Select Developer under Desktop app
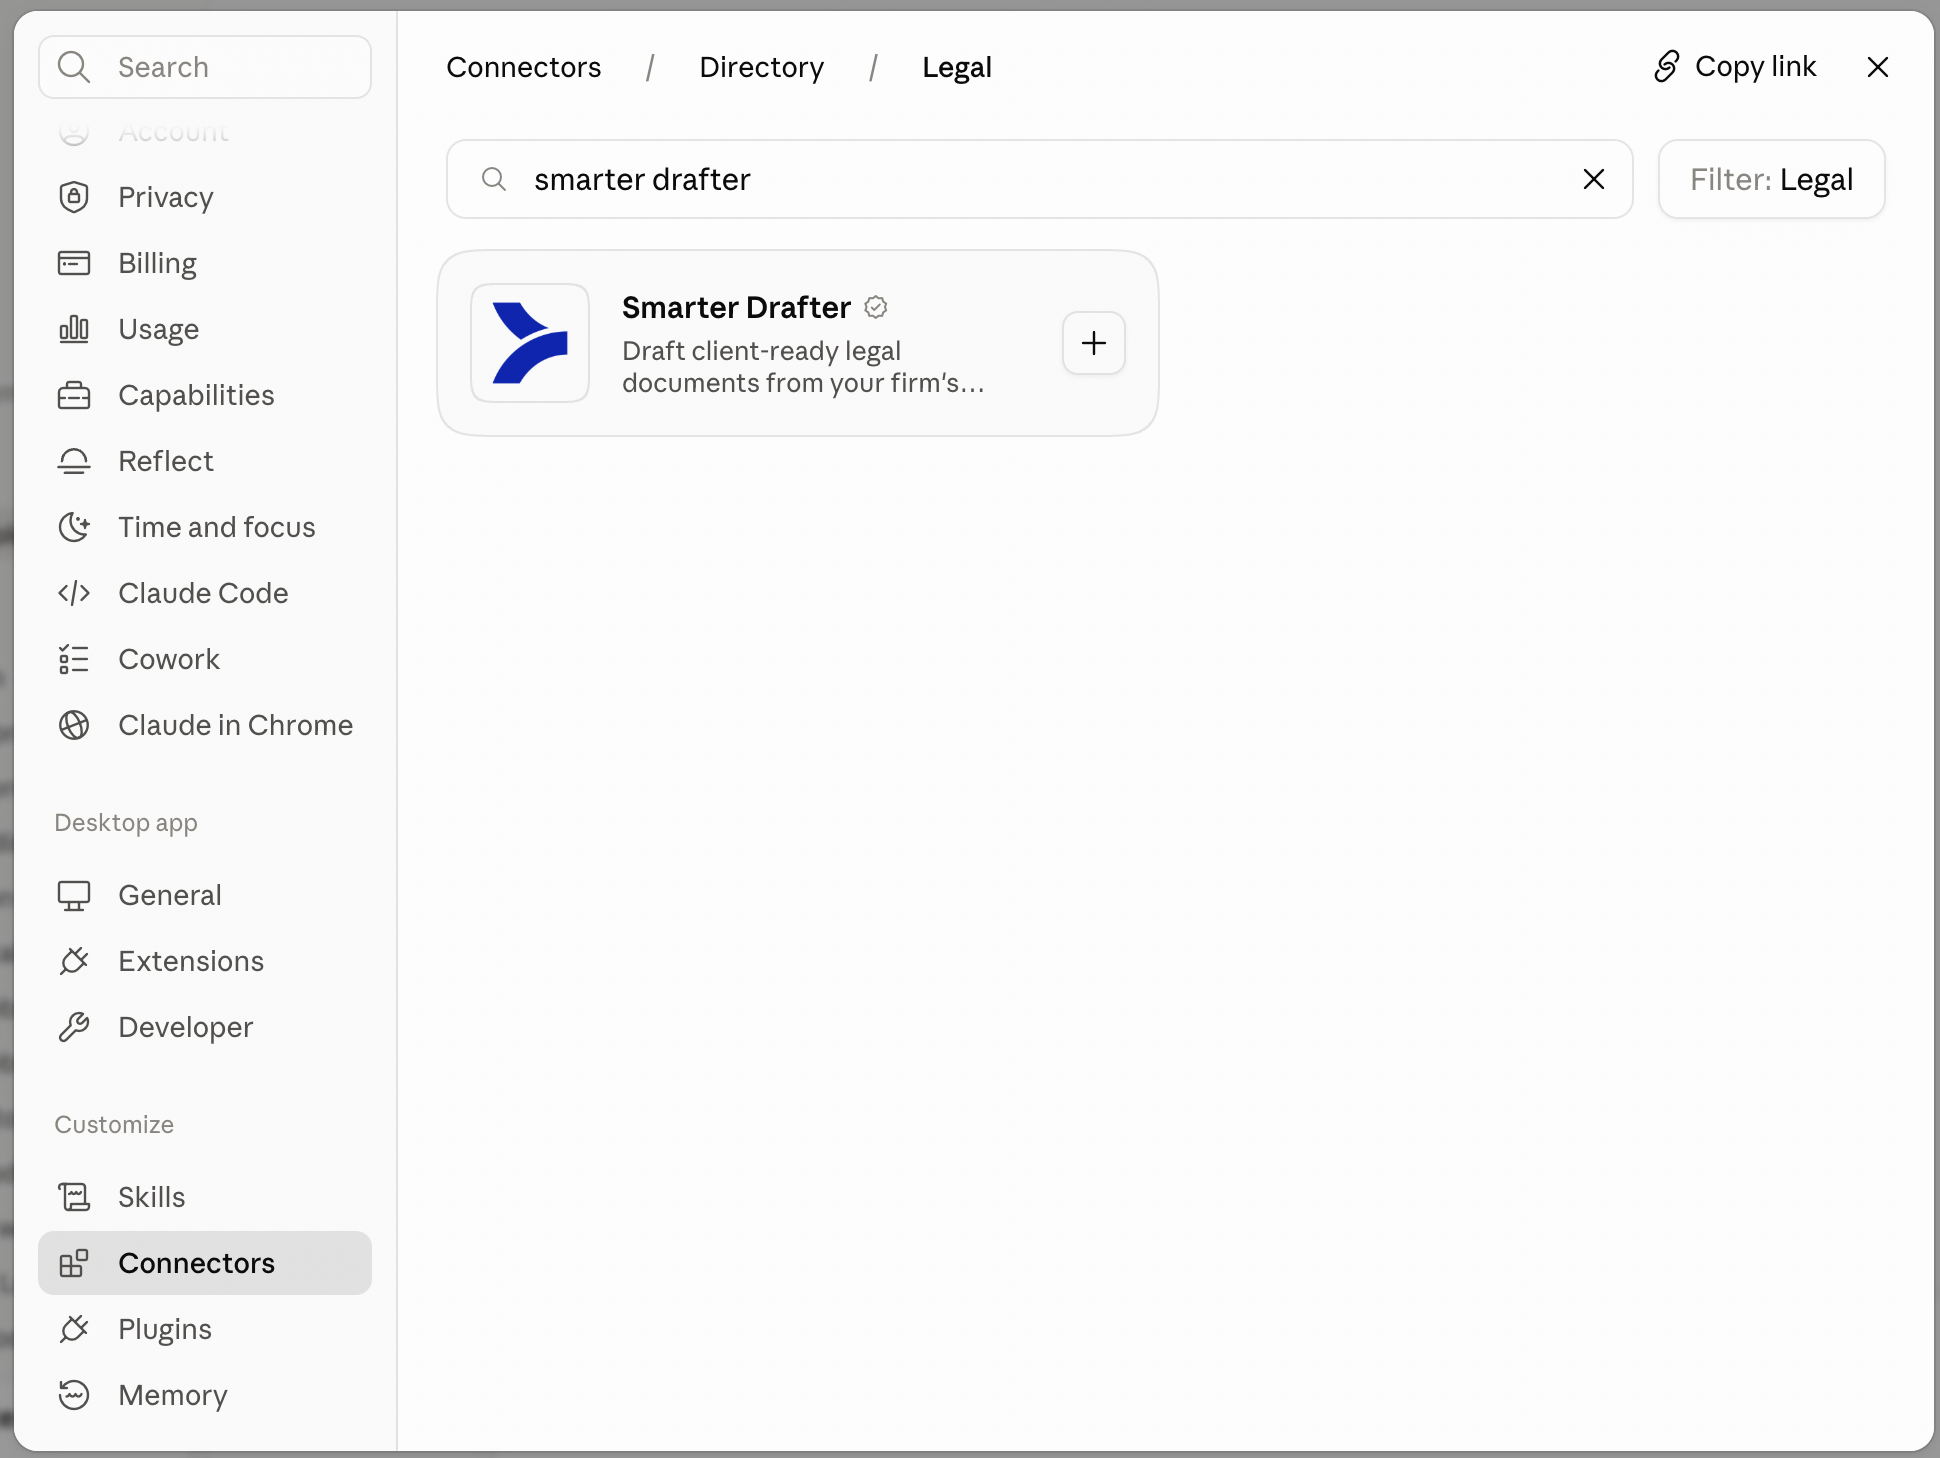Image resolution: width=1940 pixels, height=1458 pixels. pyautogui.click(x=205, y=1027)
